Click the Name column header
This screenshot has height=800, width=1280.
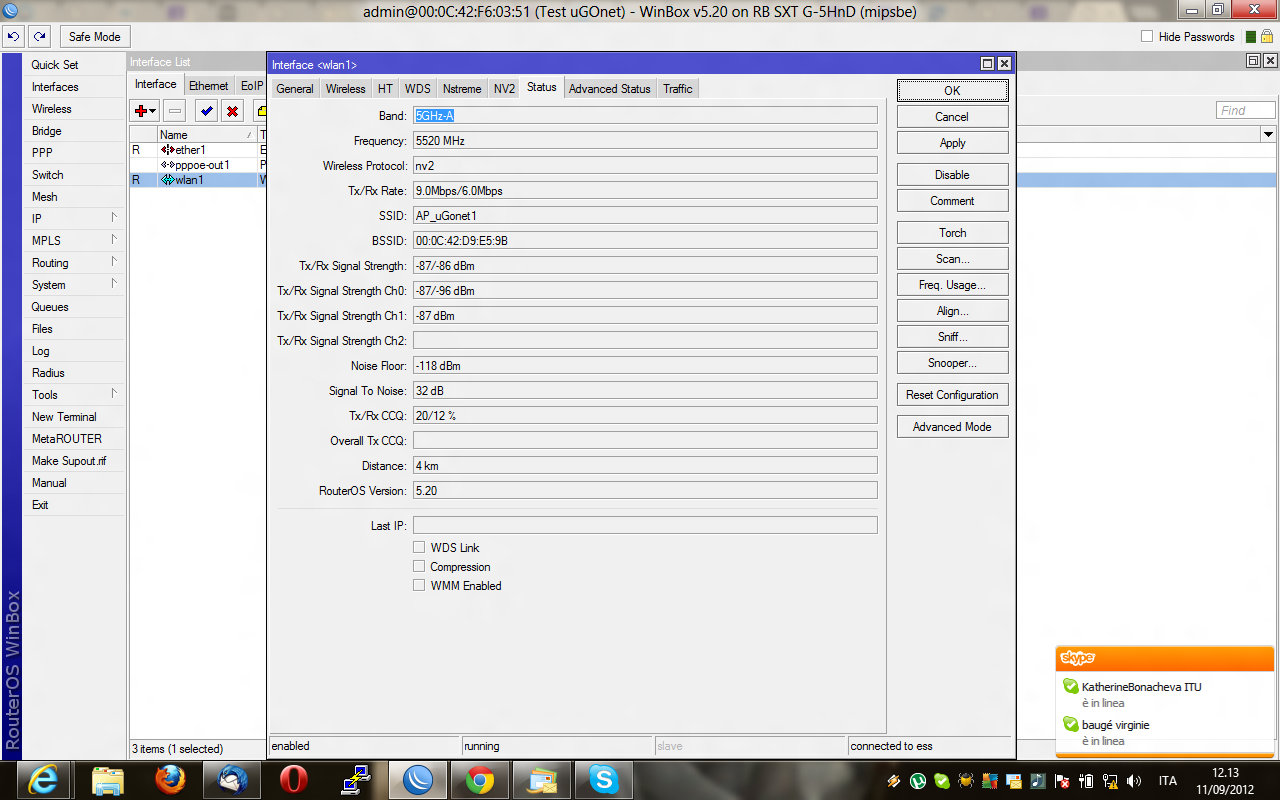pos(206,135)
